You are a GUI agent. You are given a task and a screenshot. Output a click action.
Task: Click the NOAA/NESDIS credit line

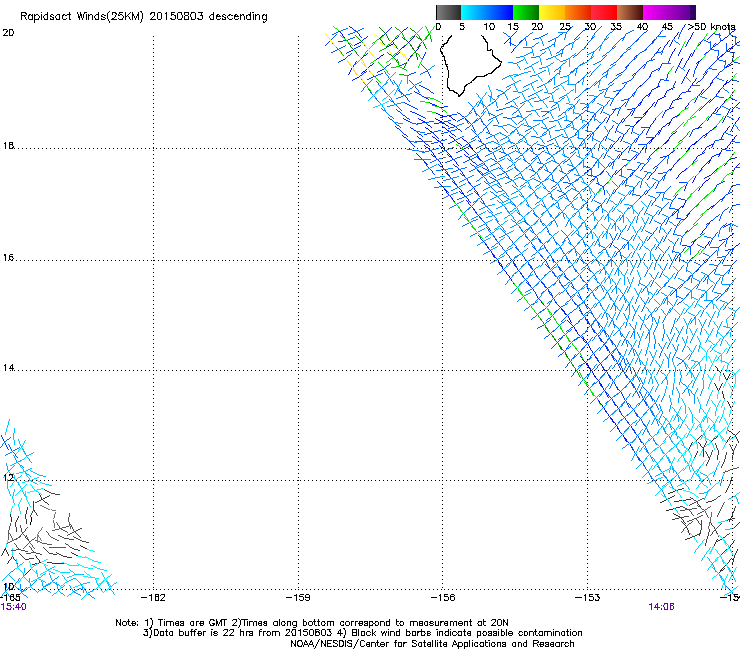(x=432, y=644)
